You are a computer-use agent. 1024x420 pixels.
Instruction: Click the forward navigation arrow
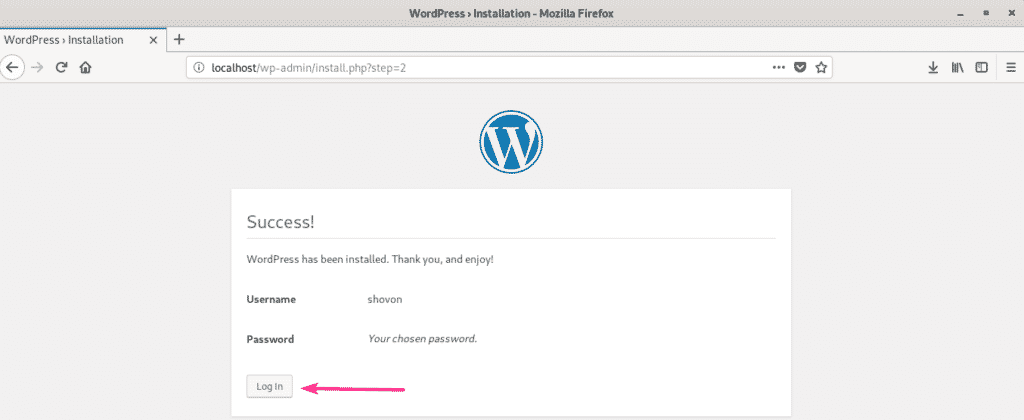point(37,67)
